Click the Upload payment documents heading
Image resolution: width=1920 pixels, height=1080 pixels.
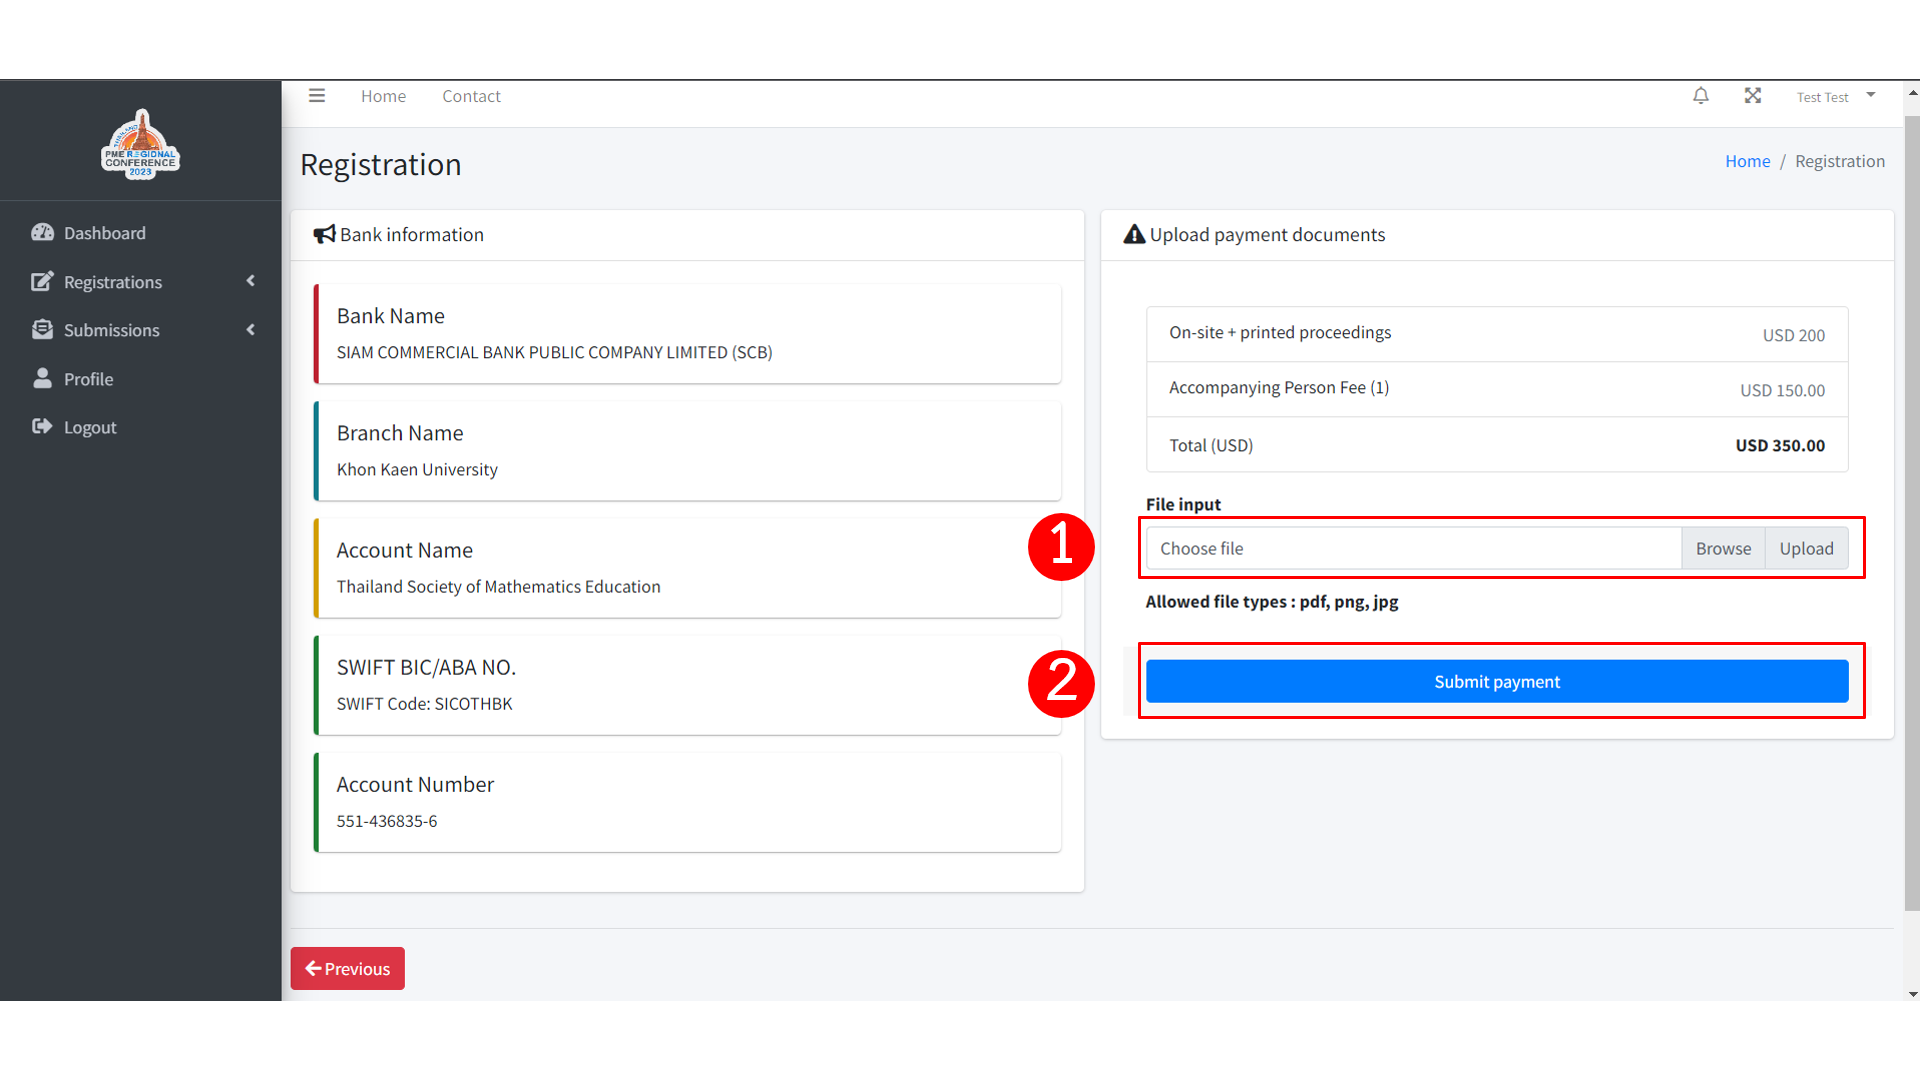click(x=1267, y=234)
